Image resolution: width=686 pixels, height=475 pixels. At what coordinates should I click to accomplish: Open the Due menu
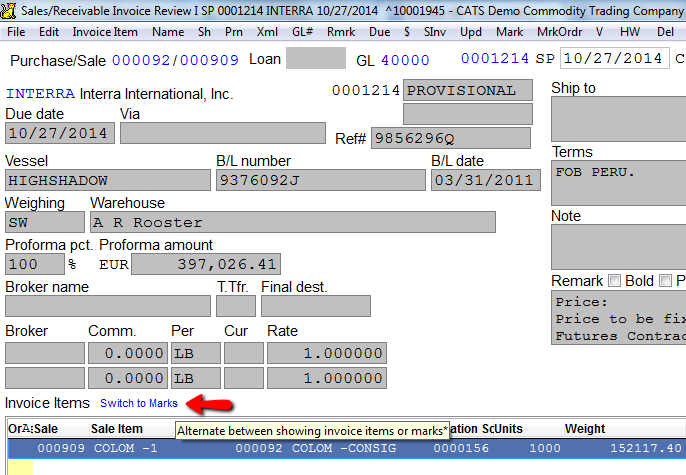click(x=379, y=32)
